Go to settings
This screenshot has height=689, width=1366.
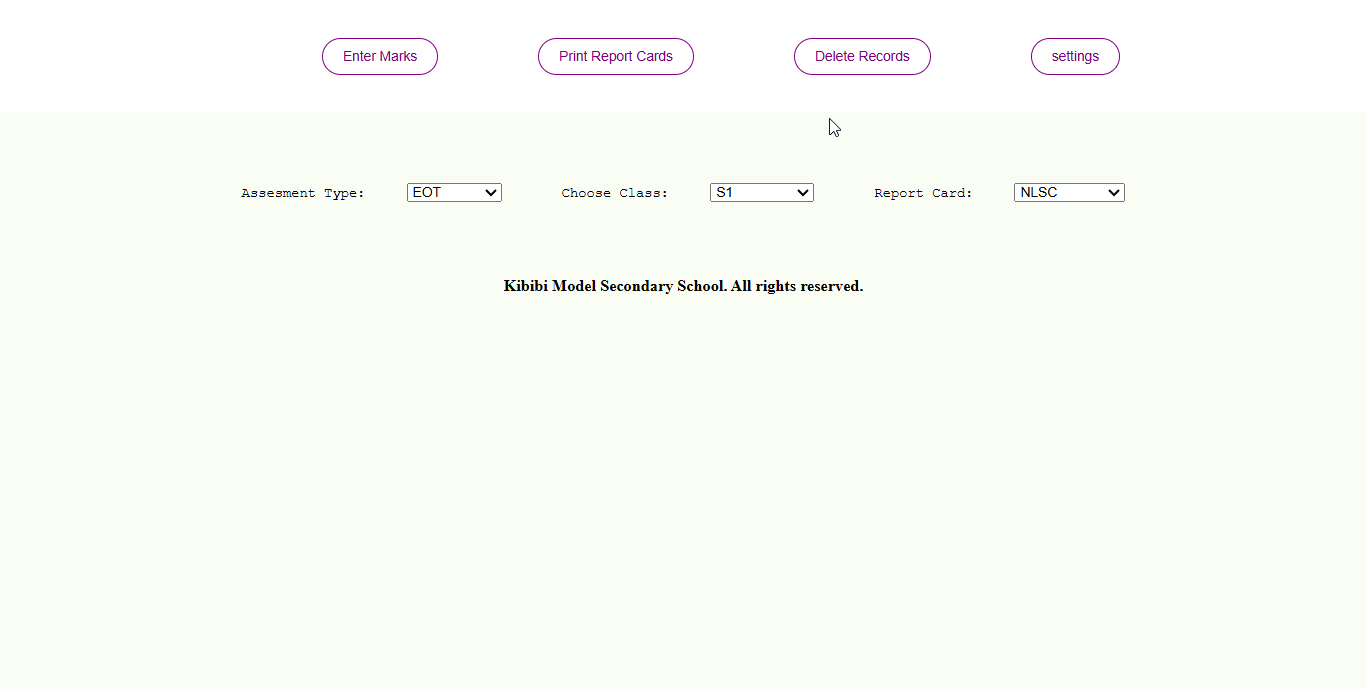tap(1075, 57)
